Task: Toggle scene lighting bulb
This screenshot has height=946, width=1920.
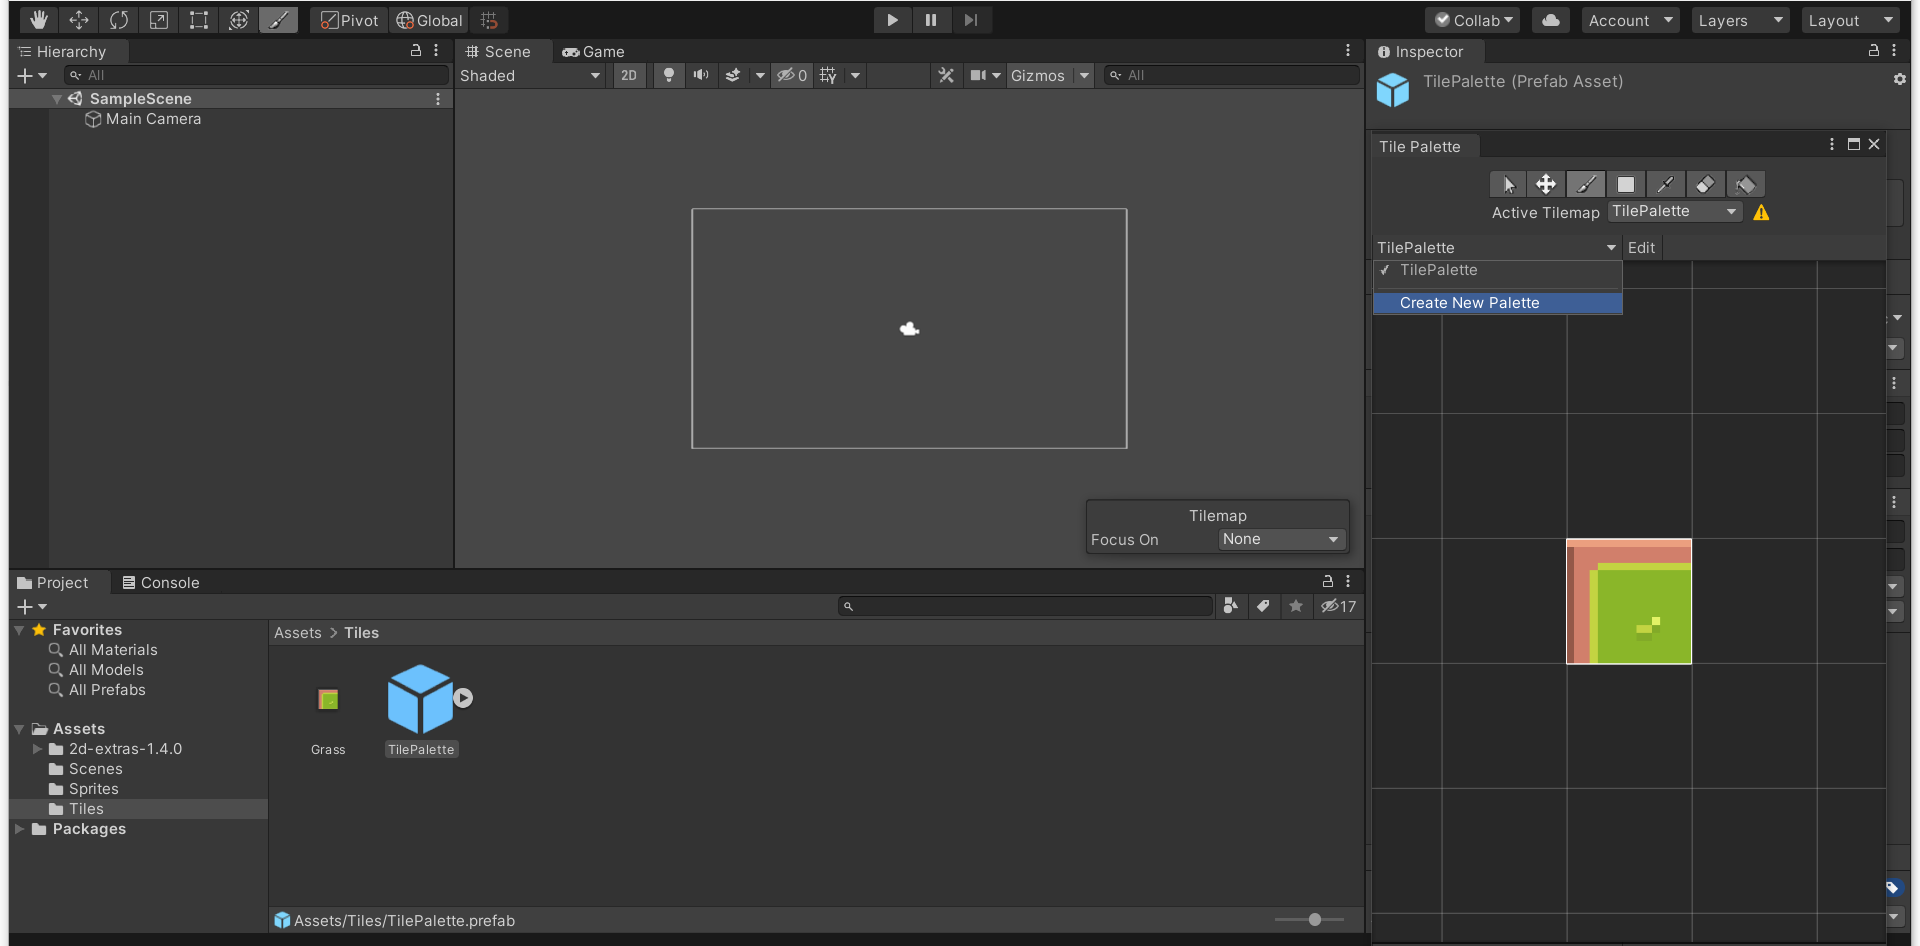Action: [669, 75]
